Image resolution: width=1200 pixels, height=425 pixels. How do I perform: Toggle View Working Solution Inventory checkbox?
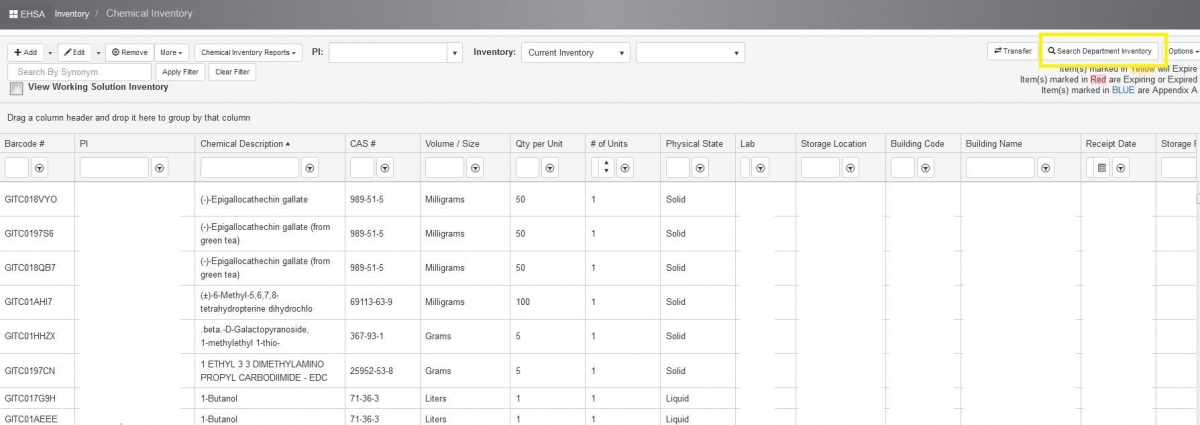[x=16, y=89]
